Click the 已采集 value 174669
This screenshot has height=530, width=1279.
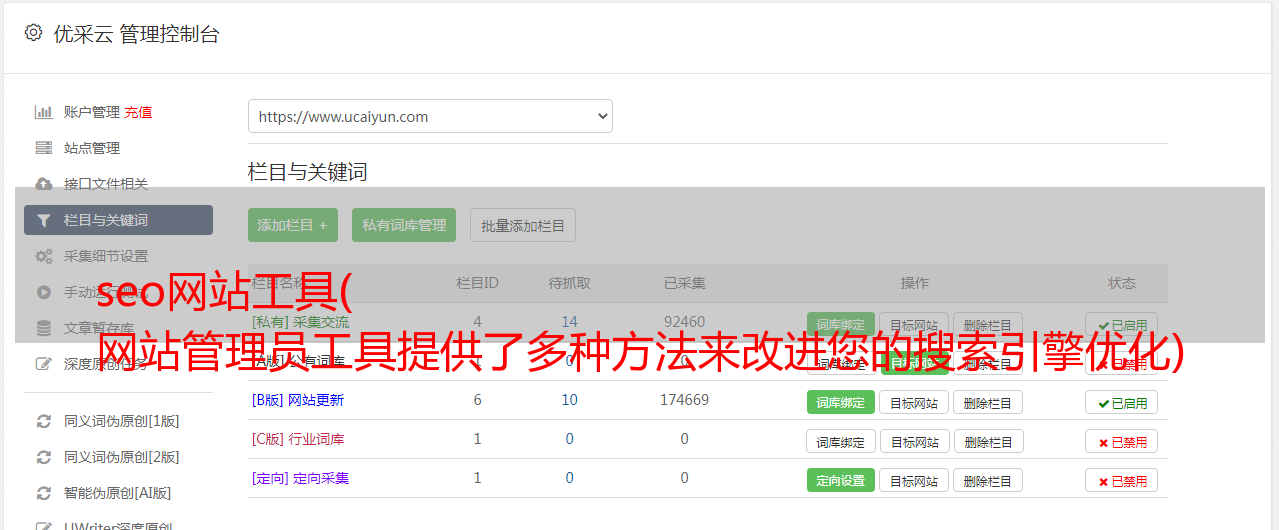click(685, 400)
